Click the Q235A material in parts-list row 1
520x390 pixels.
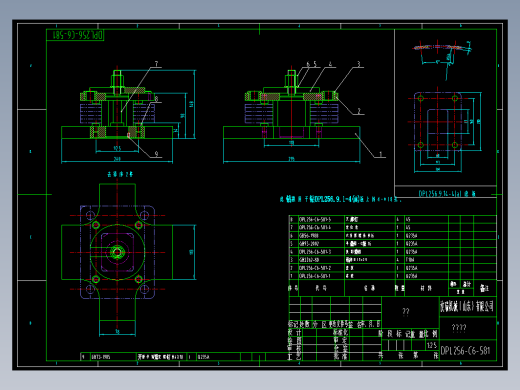tap(411, 276)
